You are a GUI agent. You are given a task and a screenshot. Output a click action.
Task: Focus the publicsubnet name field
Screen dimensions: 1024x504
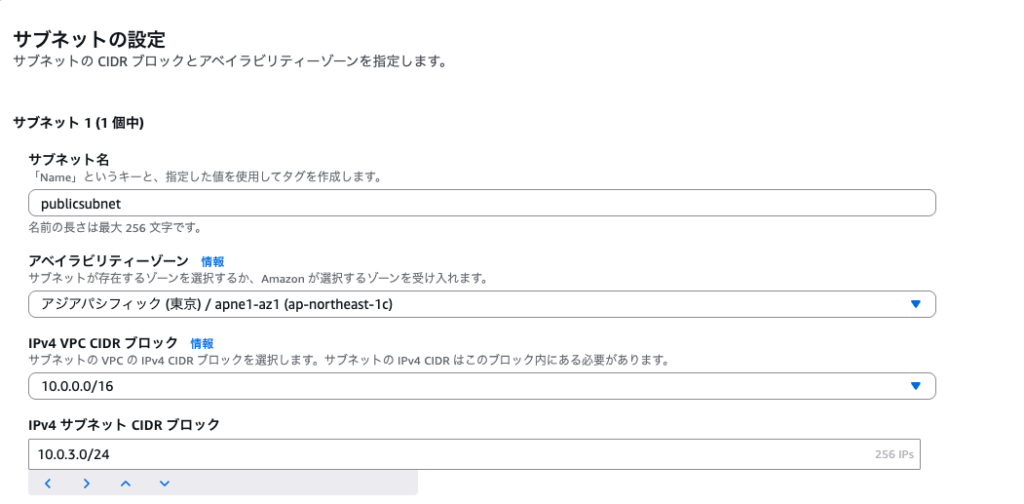[x=481, y=203]
